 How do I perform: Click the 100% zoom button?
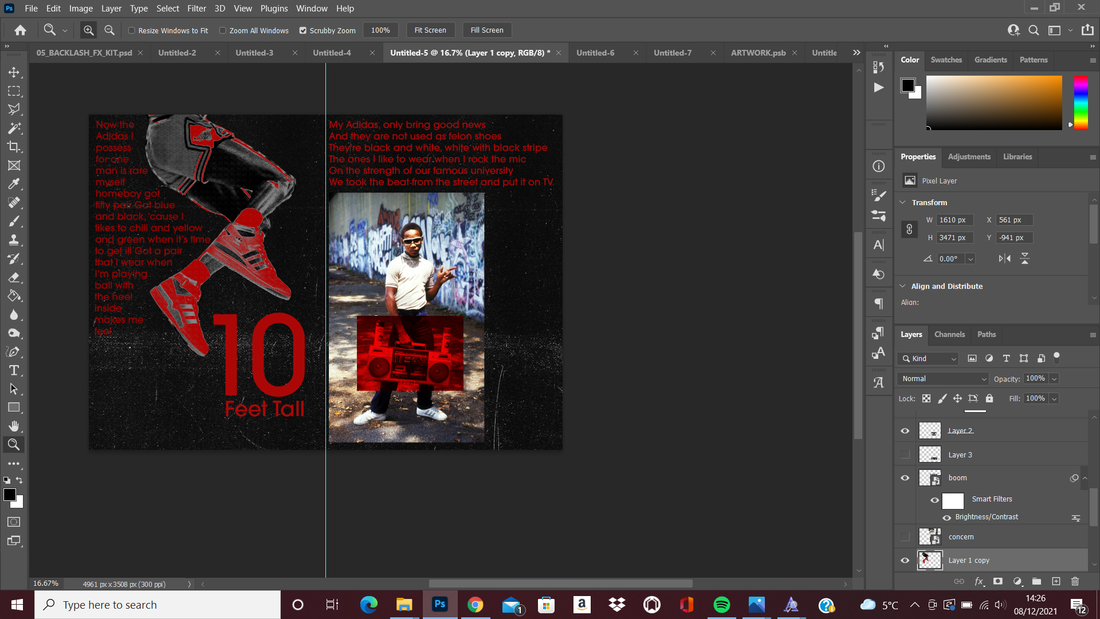[380, 30]
